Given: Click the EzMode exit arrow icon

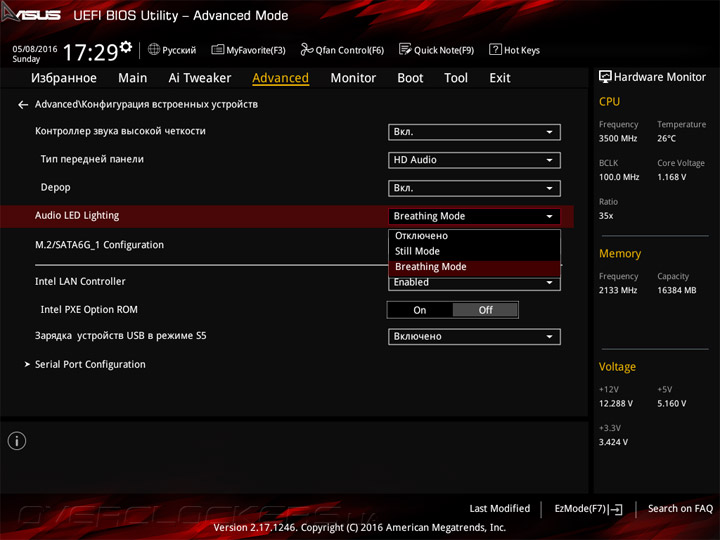Looking at the screenshot, I should click(x=615, y=509).
